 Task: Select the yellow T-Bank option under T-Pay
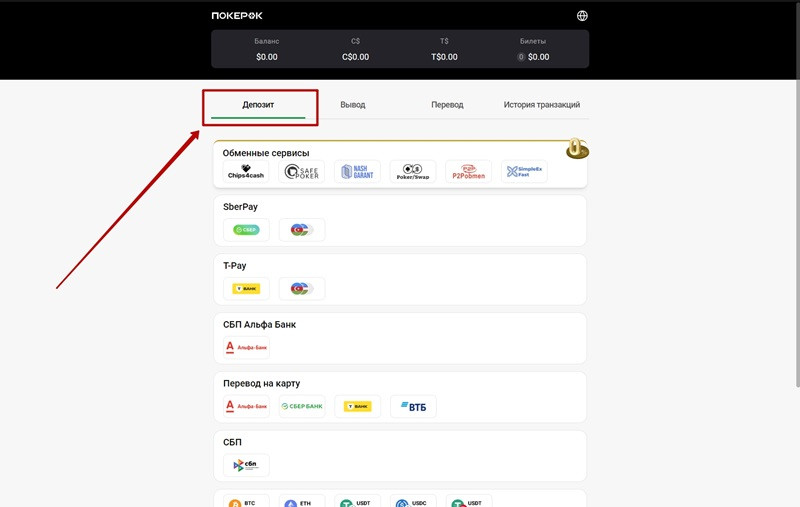[x=246, y=289]
